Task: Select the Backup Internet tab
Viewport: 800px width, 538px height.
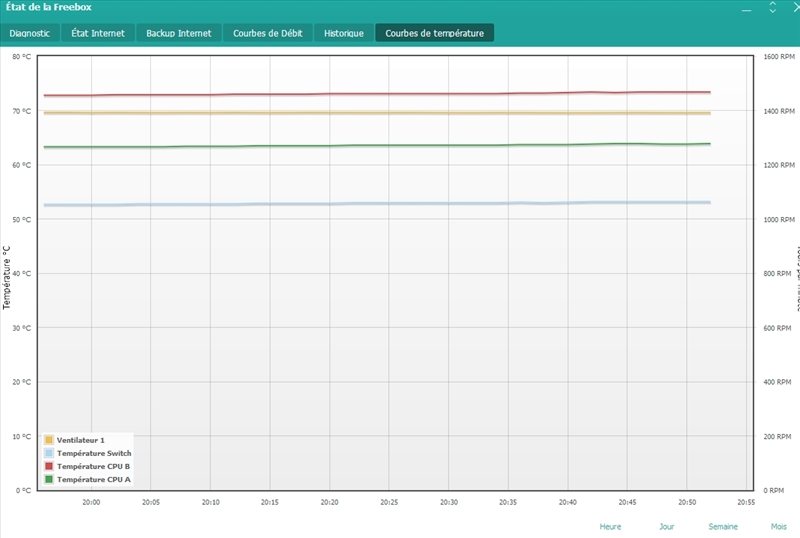Action: [179, 33]
